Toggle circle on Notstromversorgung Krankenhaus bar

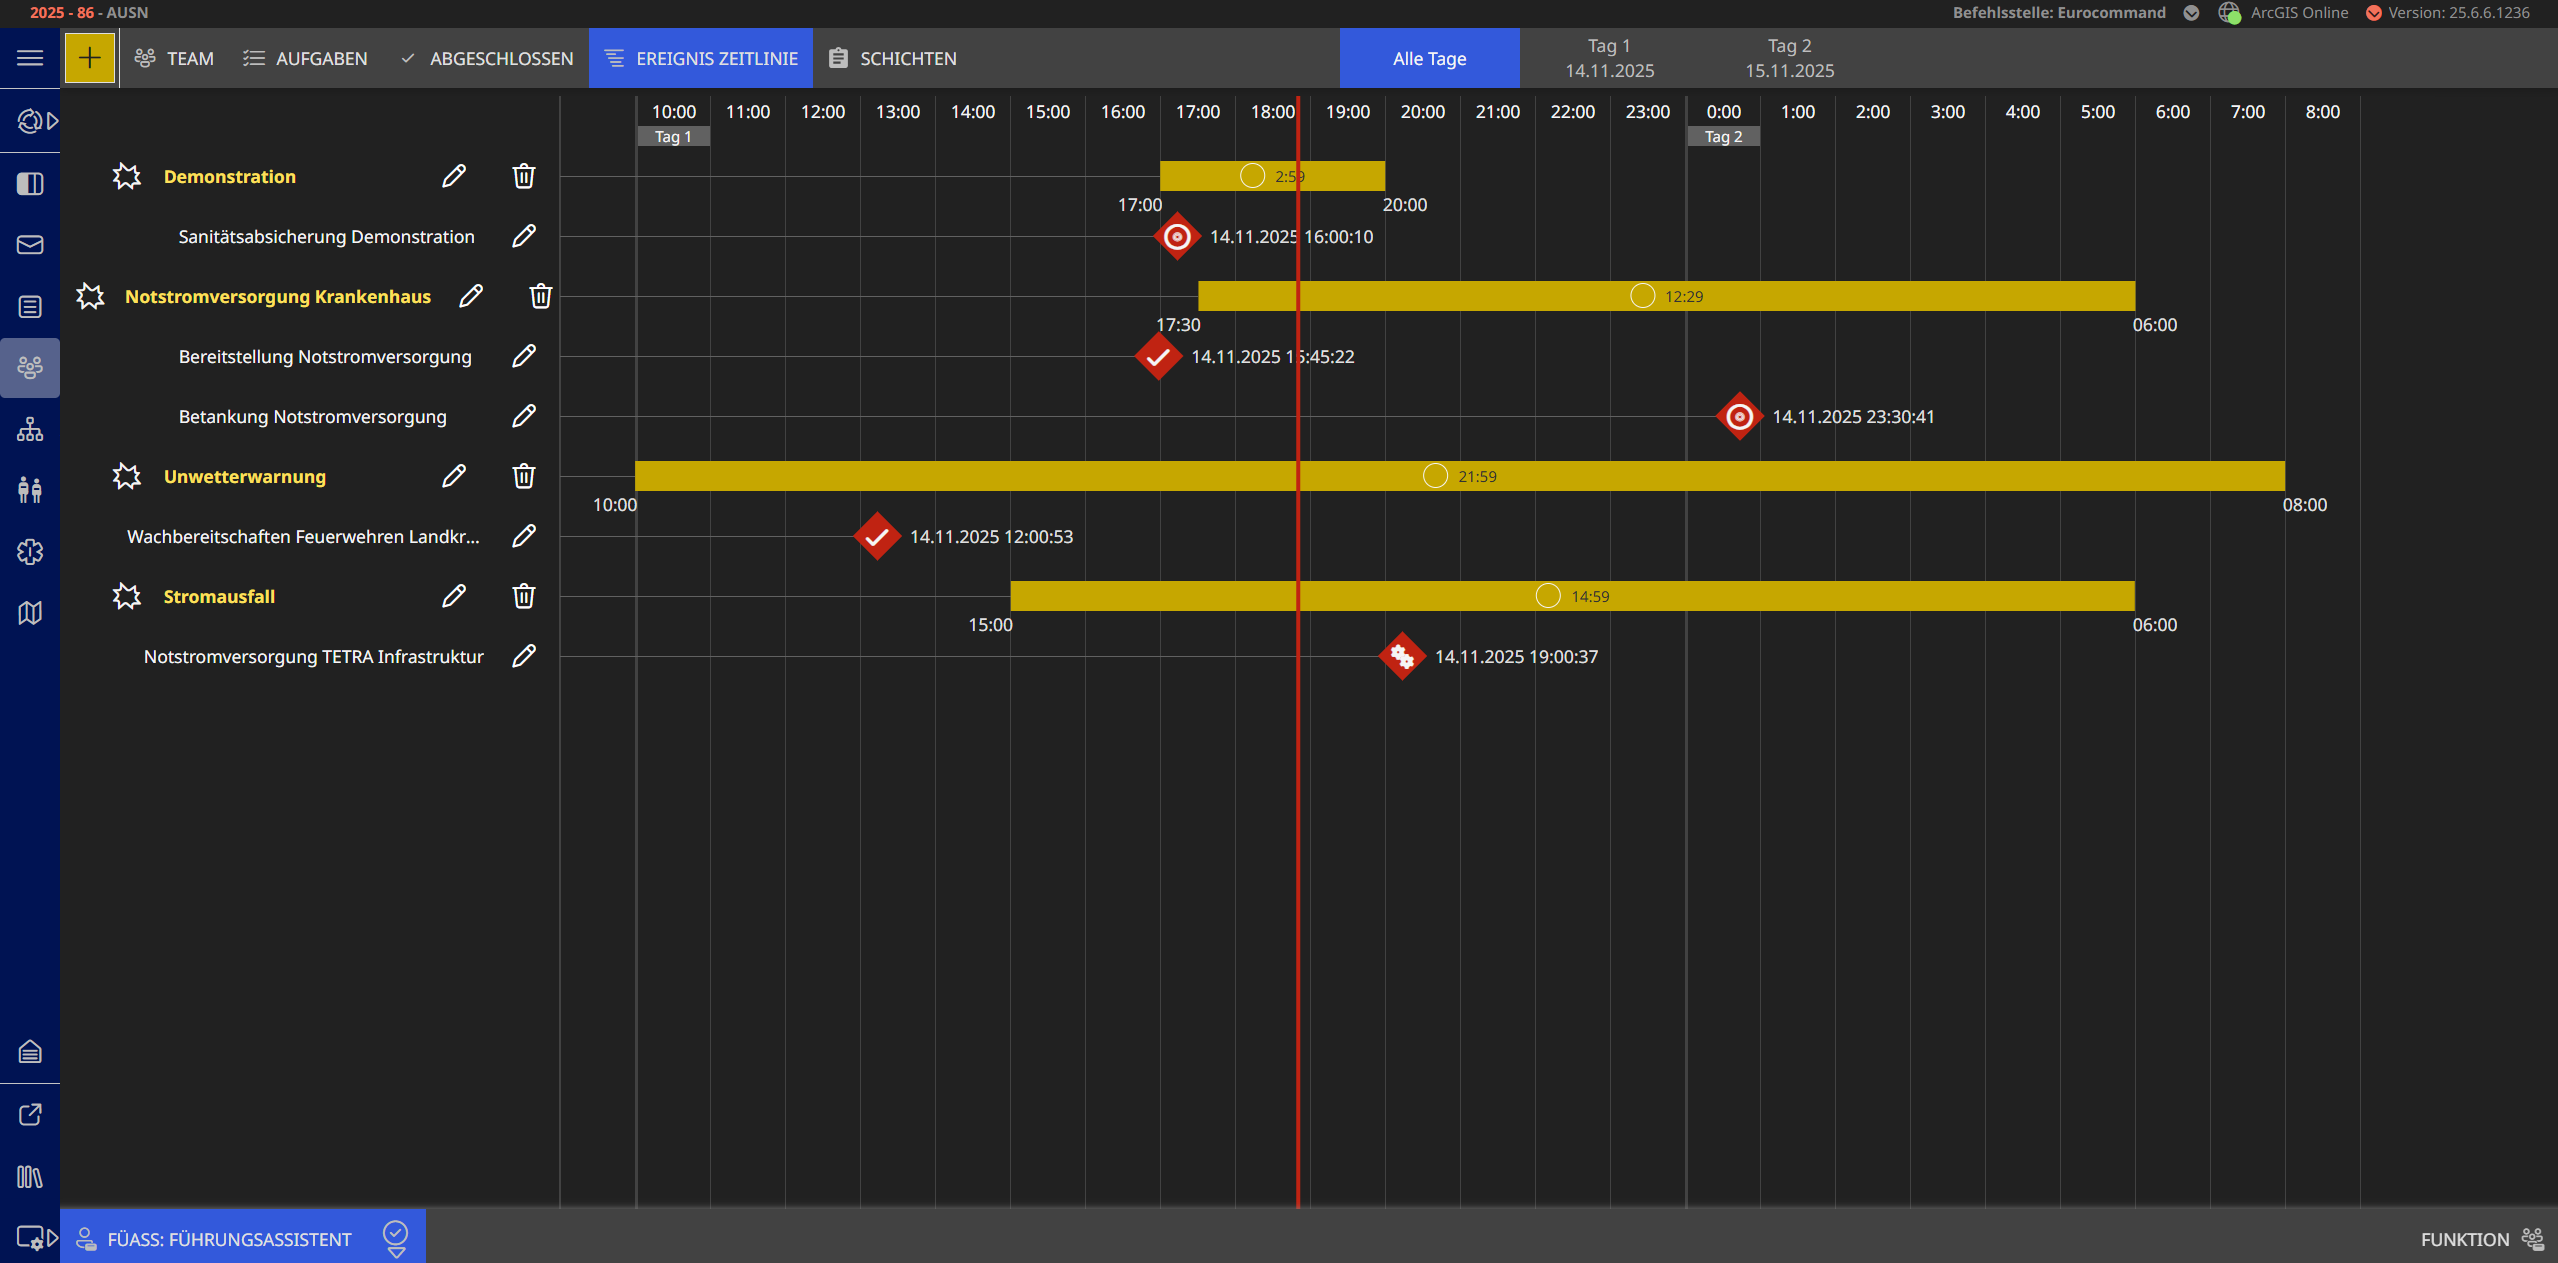click(x=1642, y=296)
